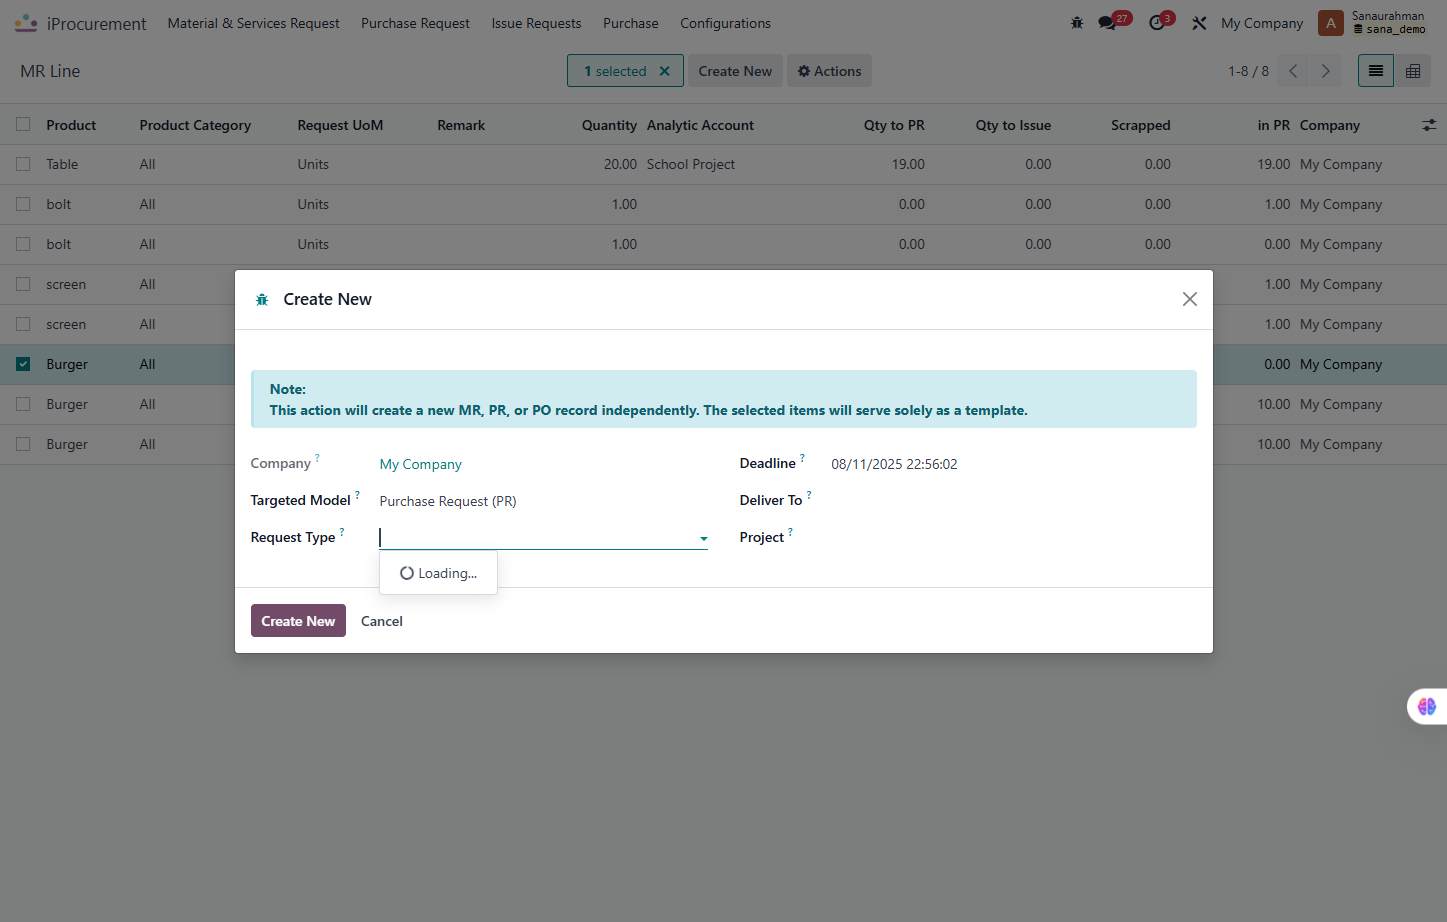Screen dimensions: 1447x922
Task: Open the optional columns adjust icon
Action: tap(1429, 125)
